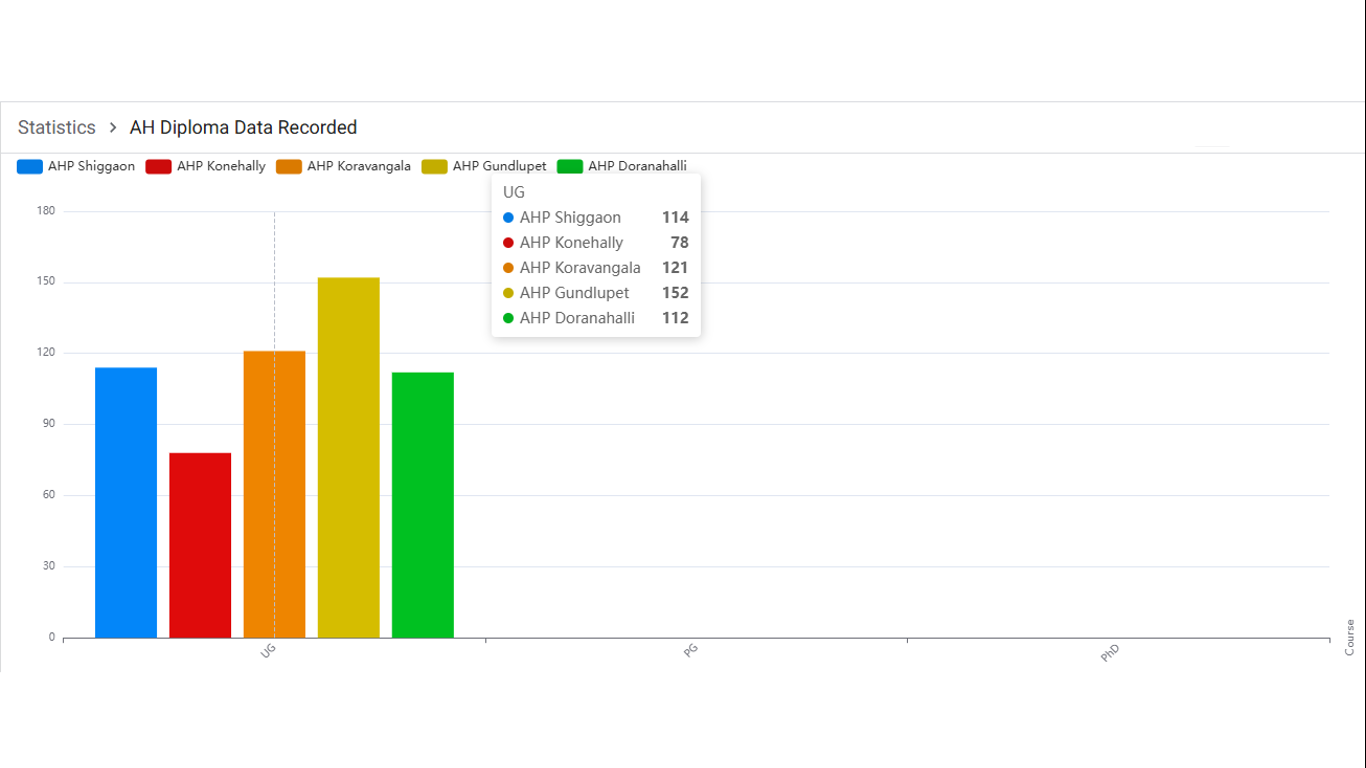The width and height of the screenshot is (1366, 768).
Task: Click the PG category axis label
Action: point(690,651)
